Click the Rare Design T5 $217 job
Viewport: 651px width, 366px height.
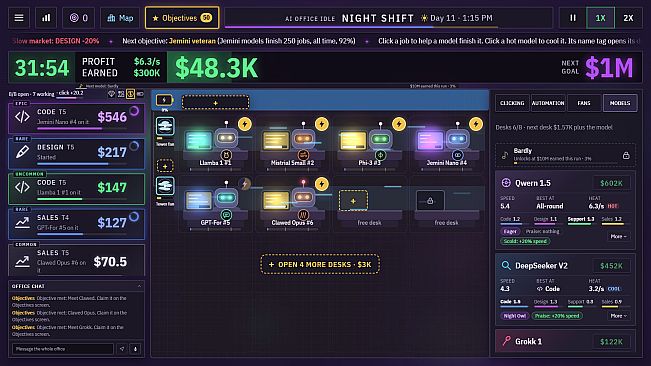point(76,153)
